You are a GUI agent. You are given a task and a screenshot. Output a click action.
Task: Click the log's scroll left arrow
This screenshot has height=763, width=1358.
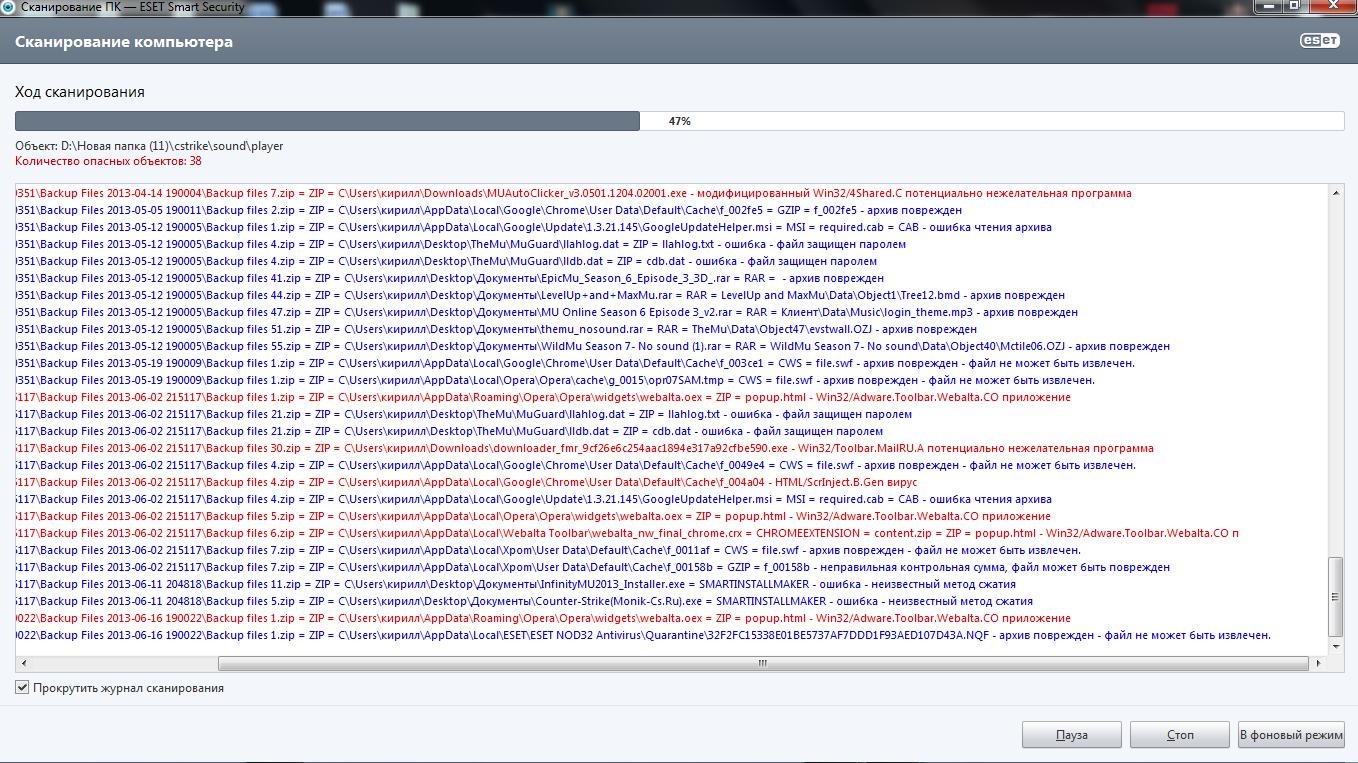click(x=22, y=663)
